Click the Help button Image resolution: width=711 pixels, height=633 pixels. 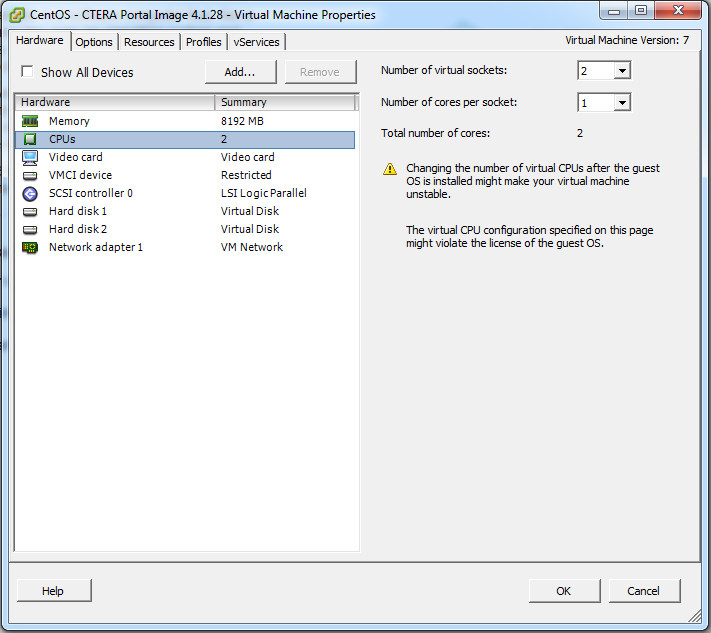54,591
